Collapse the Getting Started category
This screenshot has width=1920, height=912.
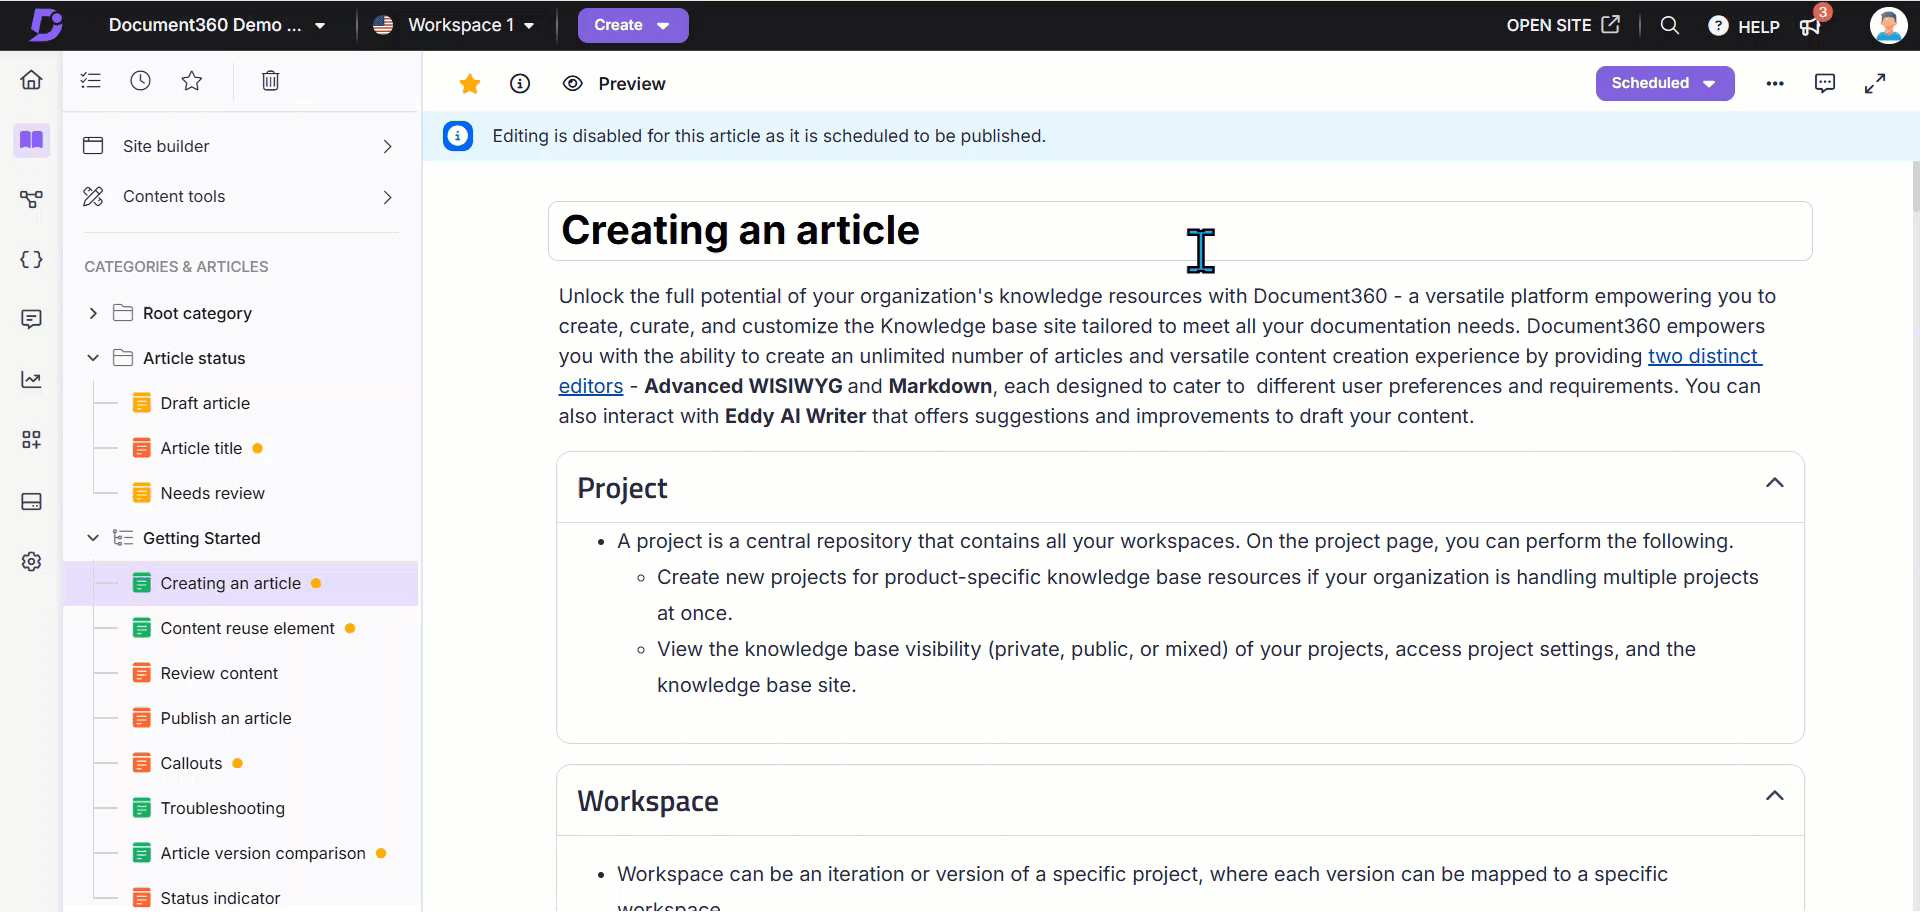tap(93, 538)
